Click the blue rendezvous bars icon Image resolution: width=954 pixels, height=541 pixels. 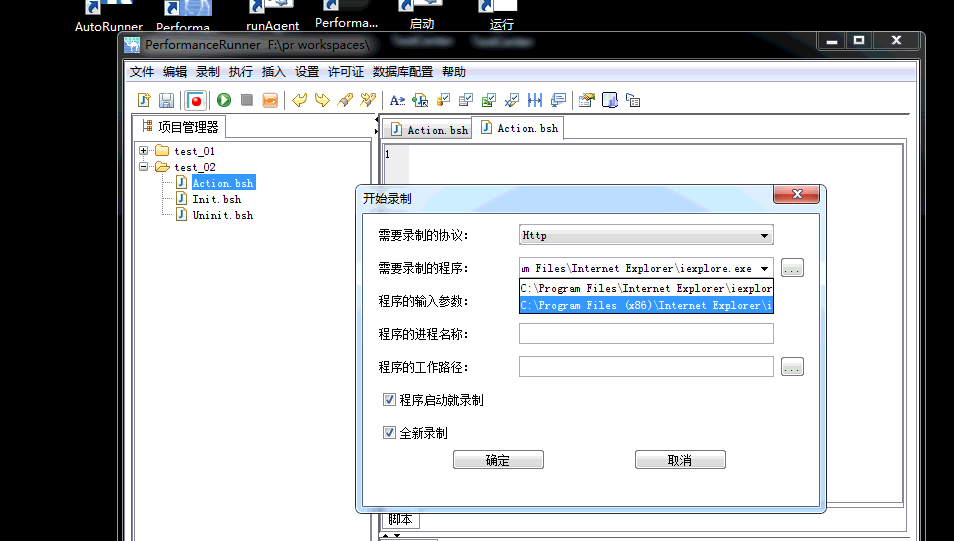535,100
